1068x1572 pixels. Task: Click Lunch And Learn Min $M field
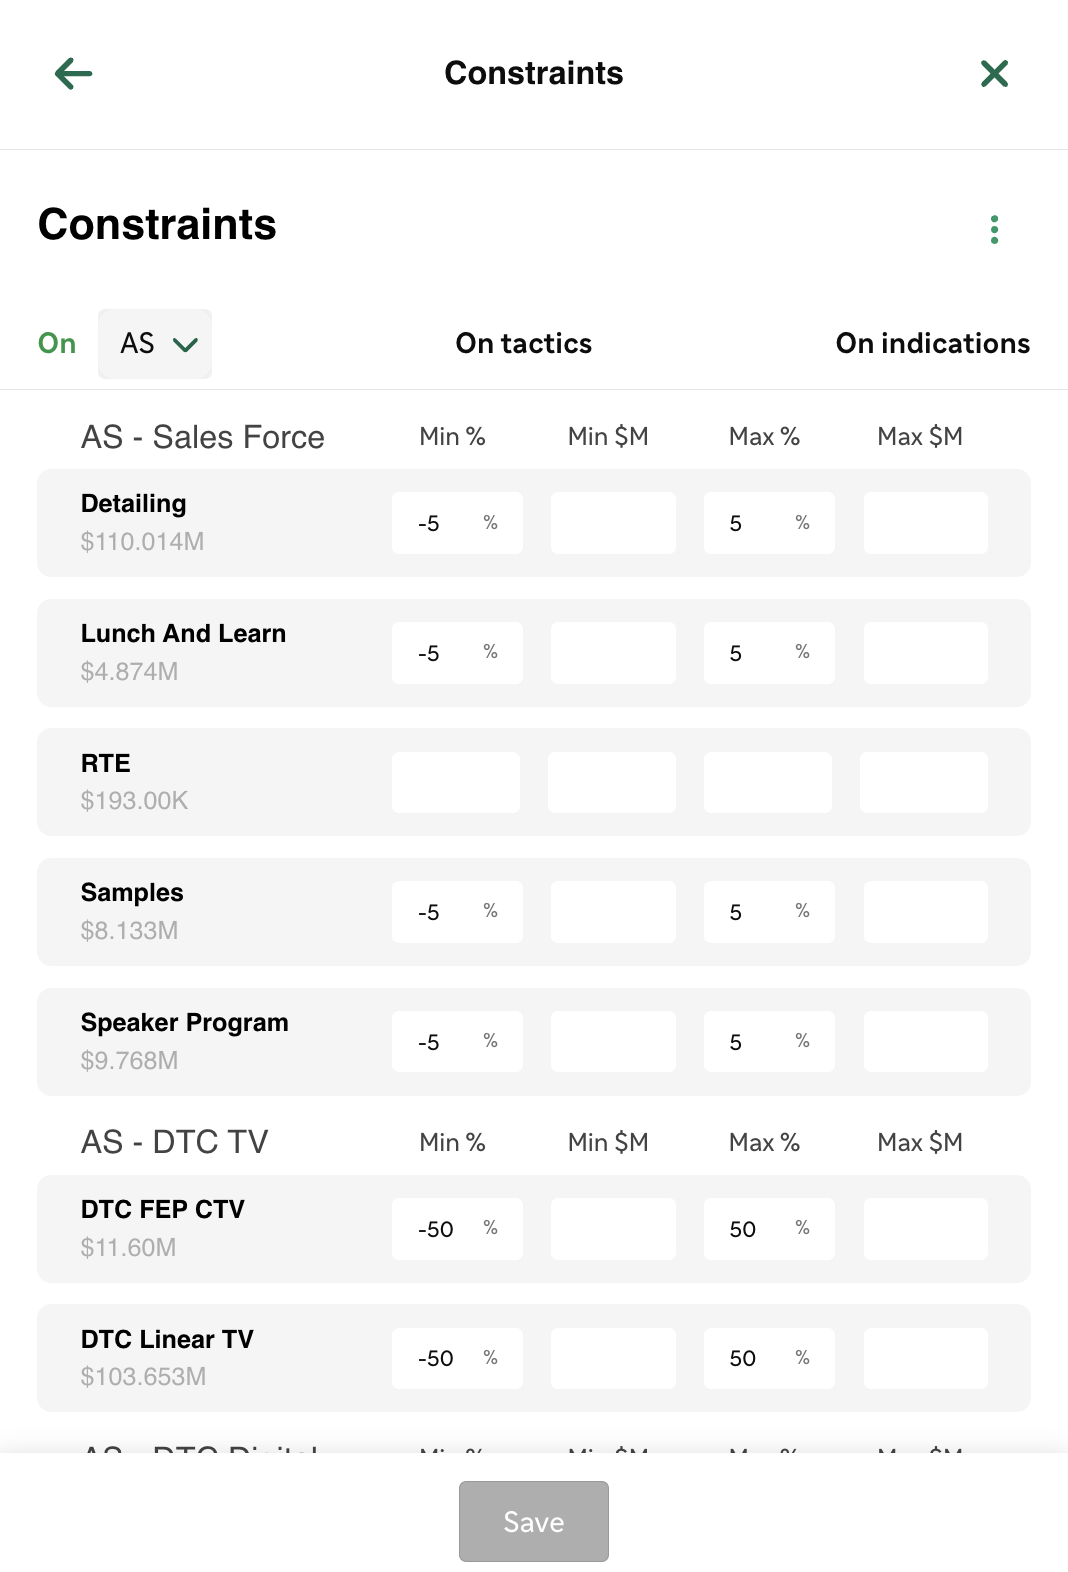613,653
